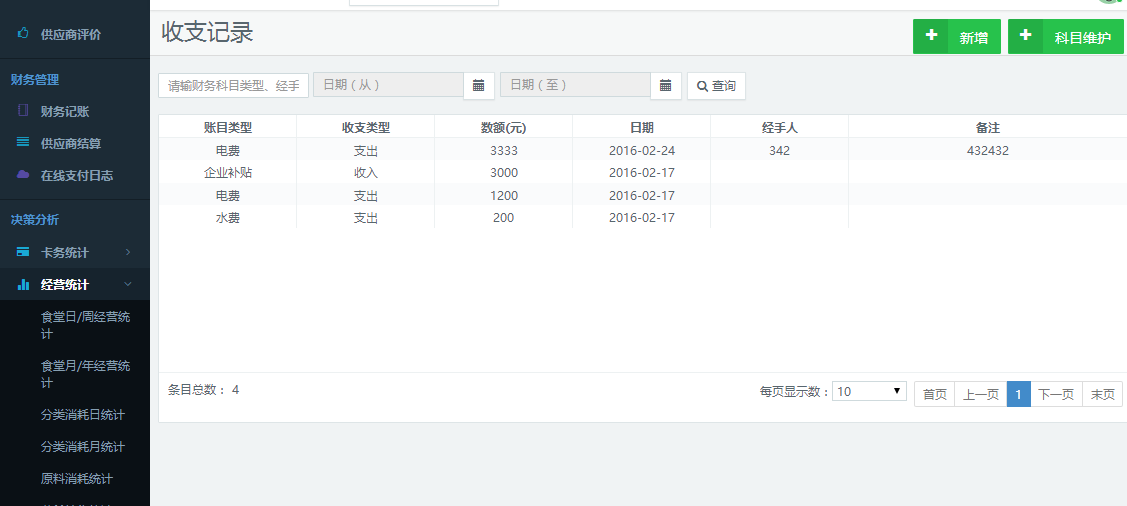Open the 每页显示数 page-size dropdown

pos(870,391)
